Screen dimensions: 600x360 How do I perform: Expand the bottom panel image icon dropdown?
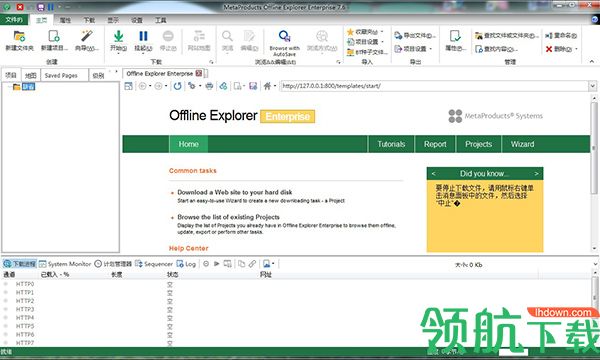coord(273,264)
